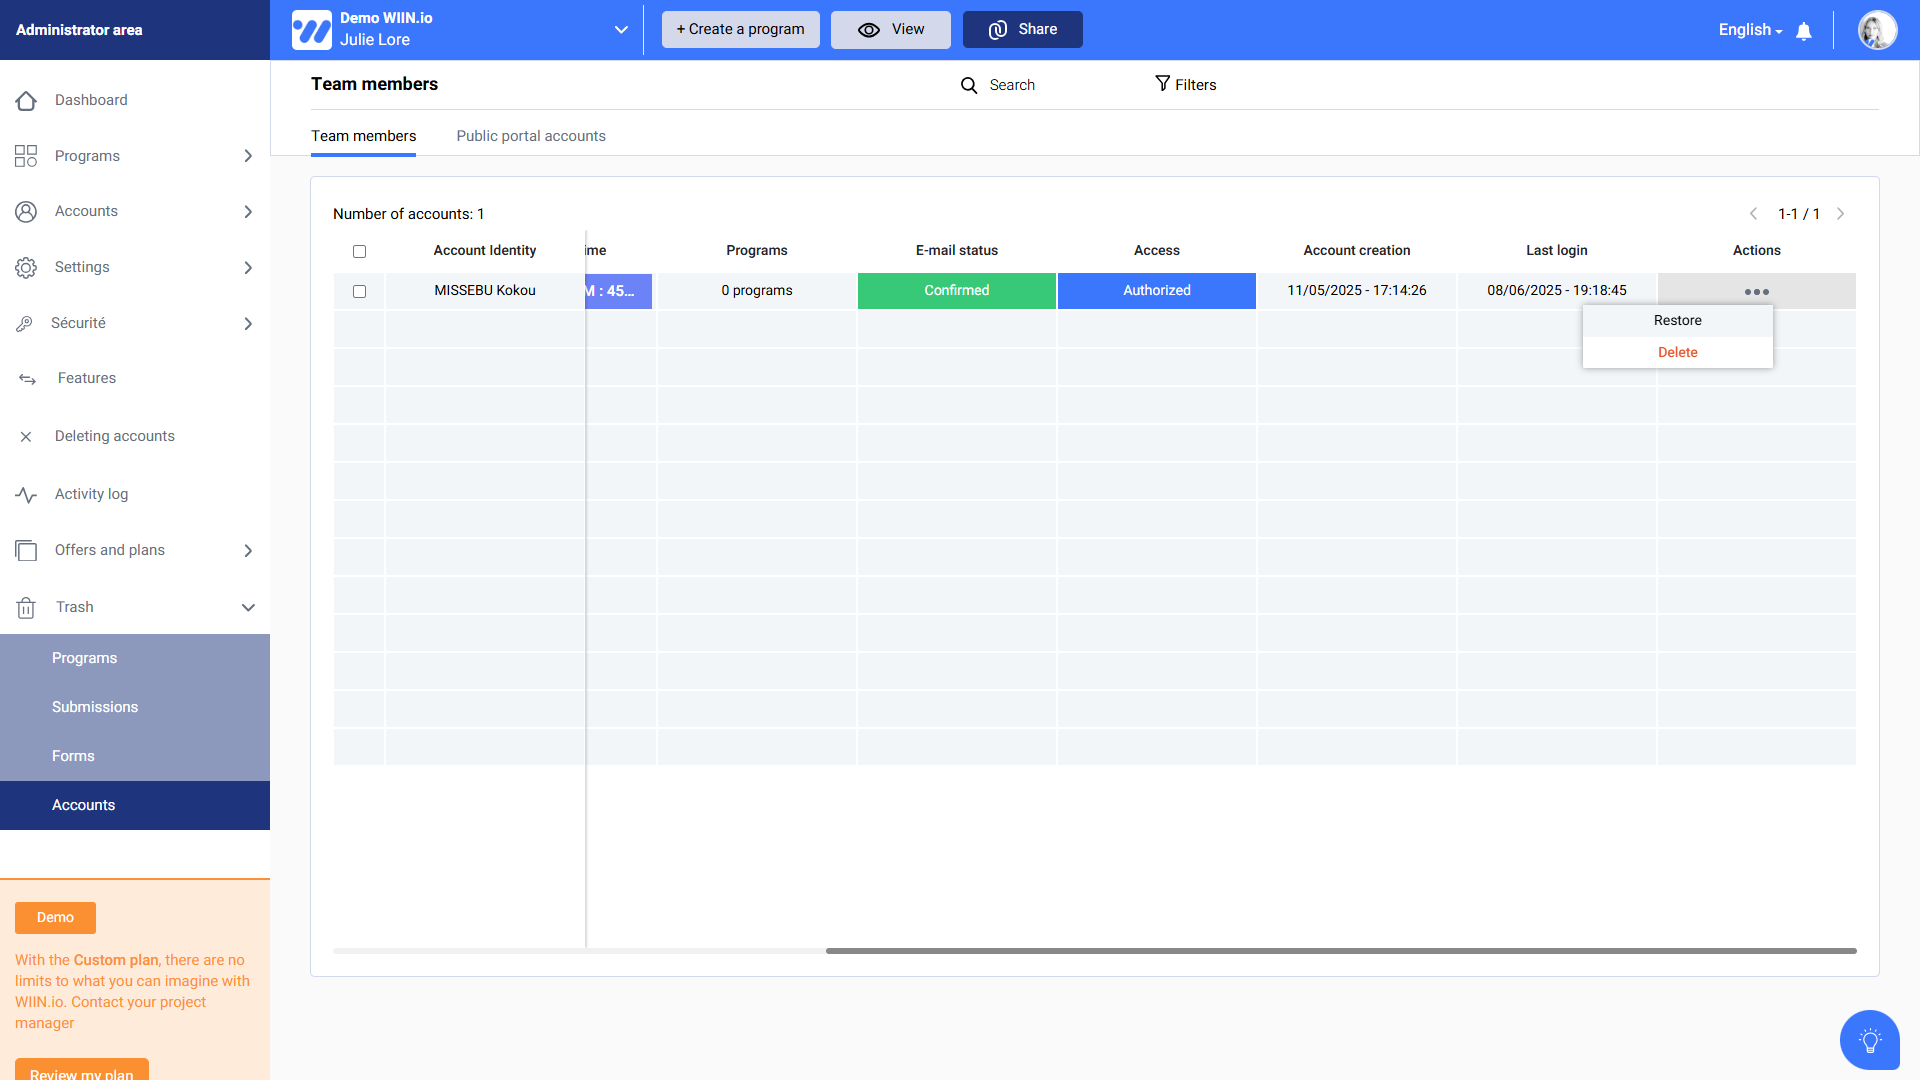Click the Create a program button

click(740, 30)
